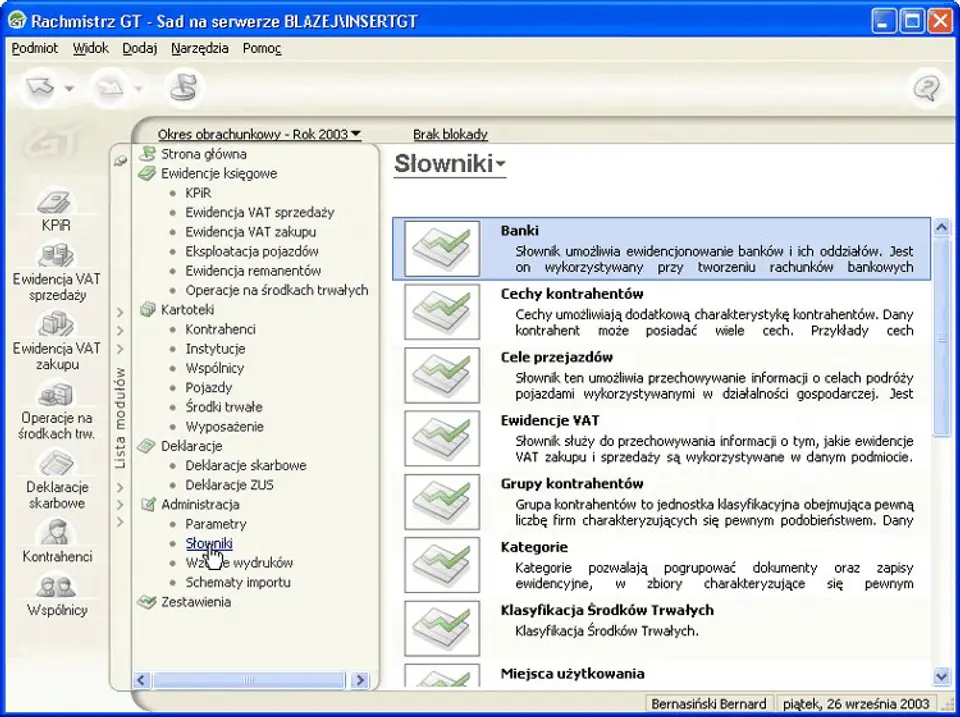Click the dictionary list scroll up arrow
Image resolution: width=960 pixels, height=717 pixels.
pyautogui.click(x=942, y=227)
